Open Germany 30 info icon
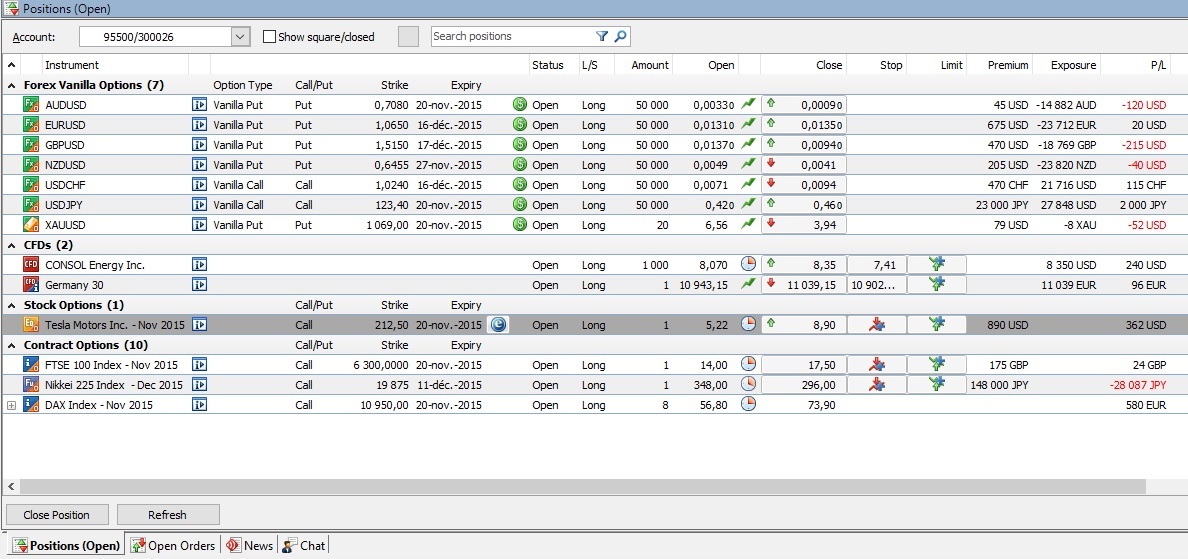Screen dimensions: 1188x559 pos(199,285)
